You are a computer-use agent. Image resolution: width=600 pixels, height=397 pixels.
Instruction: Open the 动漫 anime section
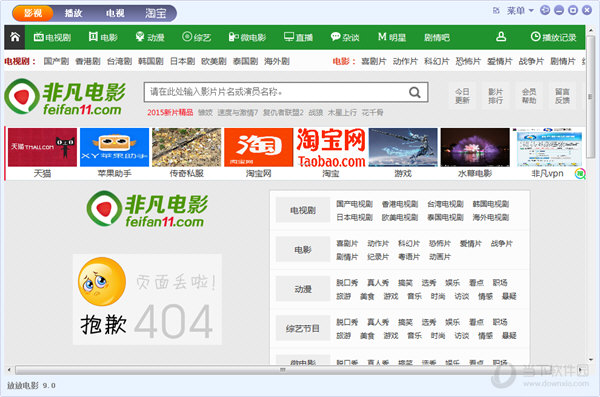[x=150, y=37]
